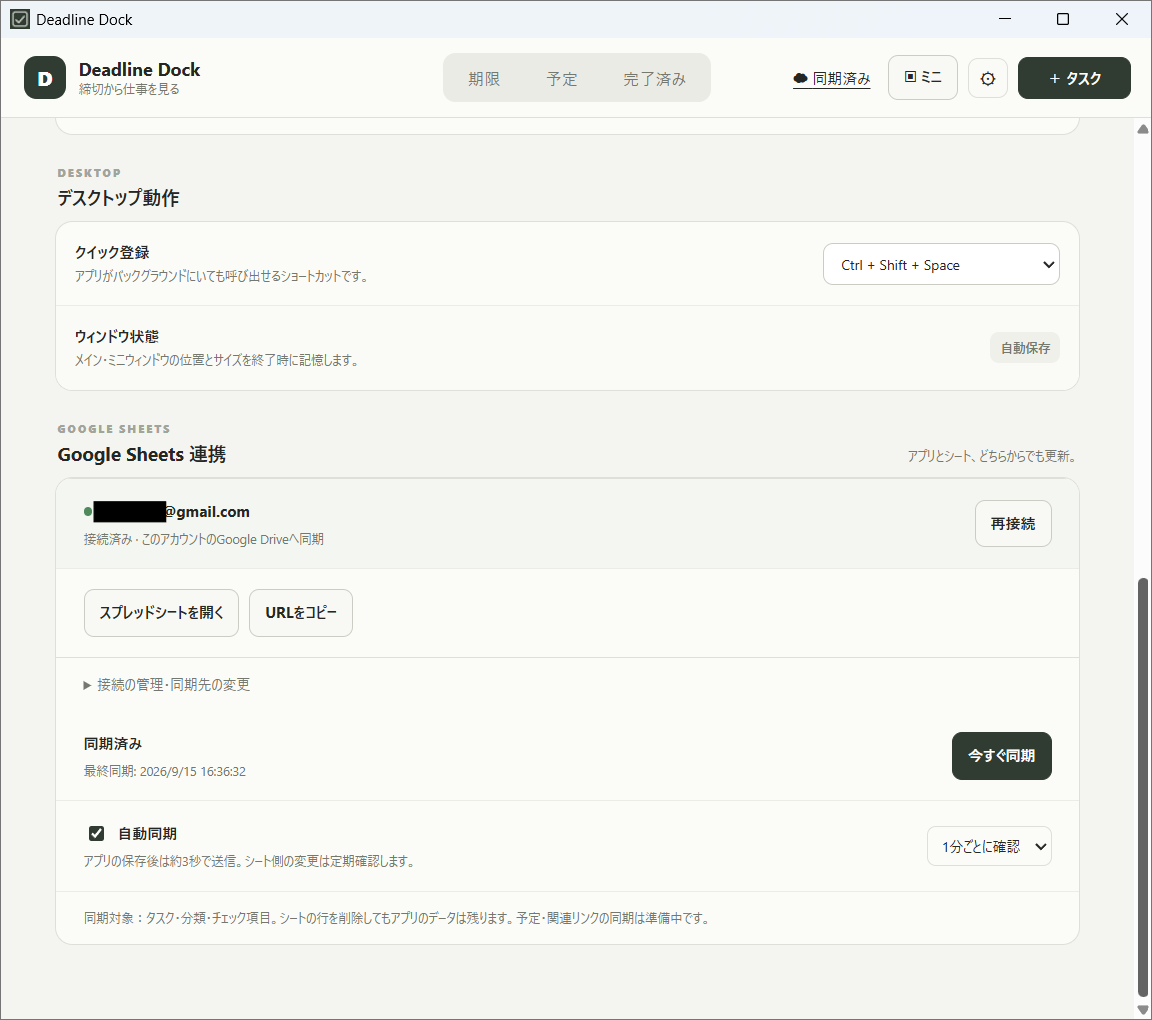This screenshot has height=1020, width=1152.
Task: Click the "再接続" reconnect button
Action: click(1013, 523)
